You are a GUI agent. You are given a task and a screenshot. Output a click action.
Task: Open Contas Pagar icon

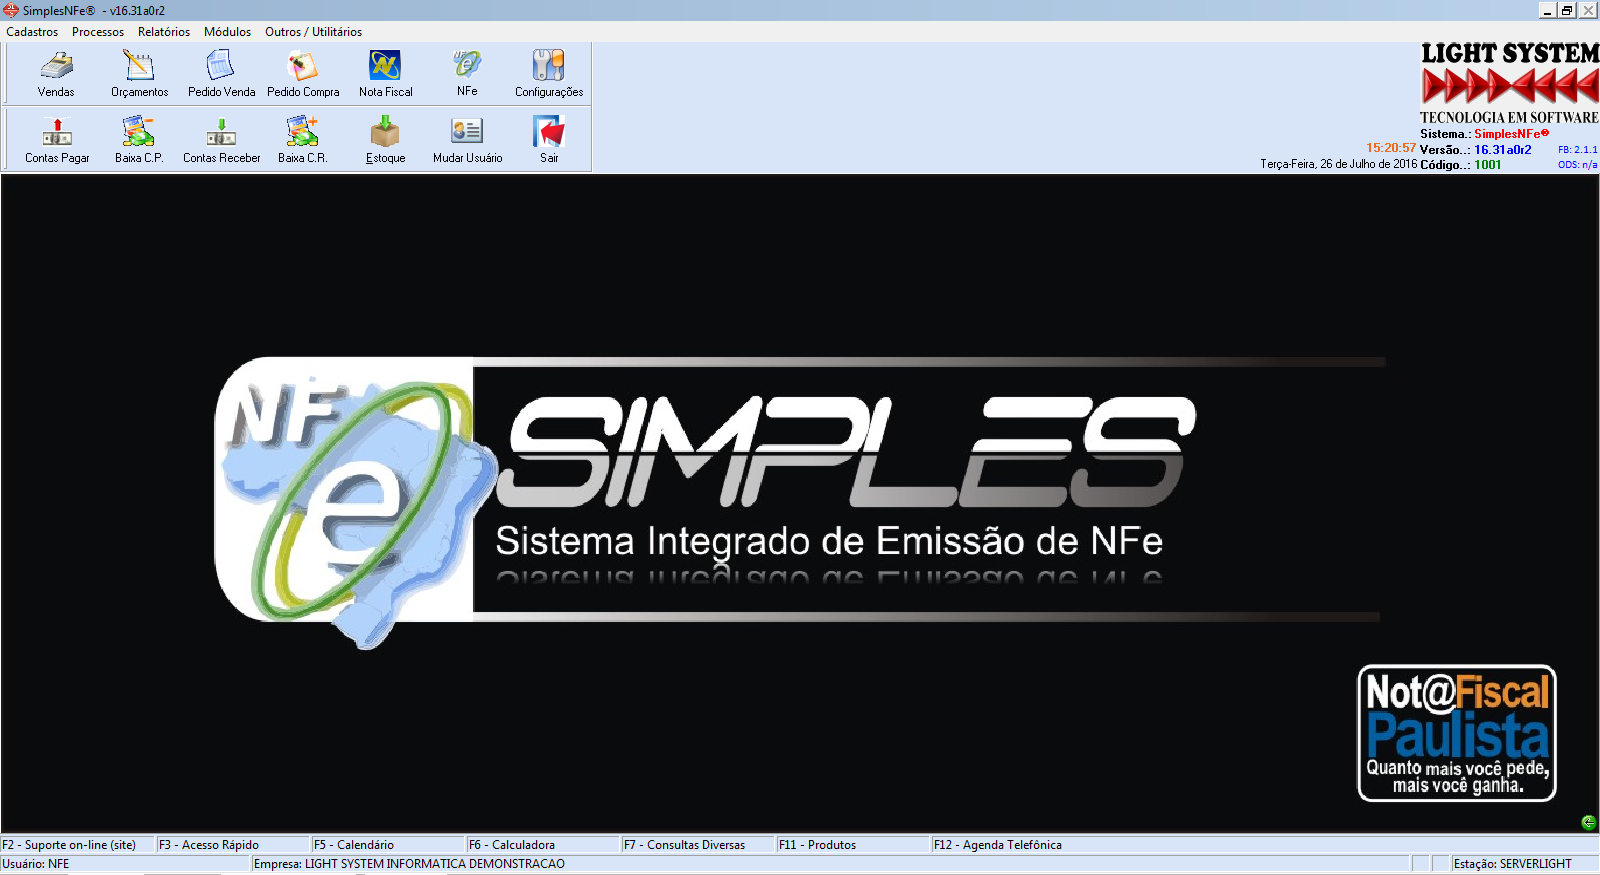pyautogui.click(x=57, y=132)
